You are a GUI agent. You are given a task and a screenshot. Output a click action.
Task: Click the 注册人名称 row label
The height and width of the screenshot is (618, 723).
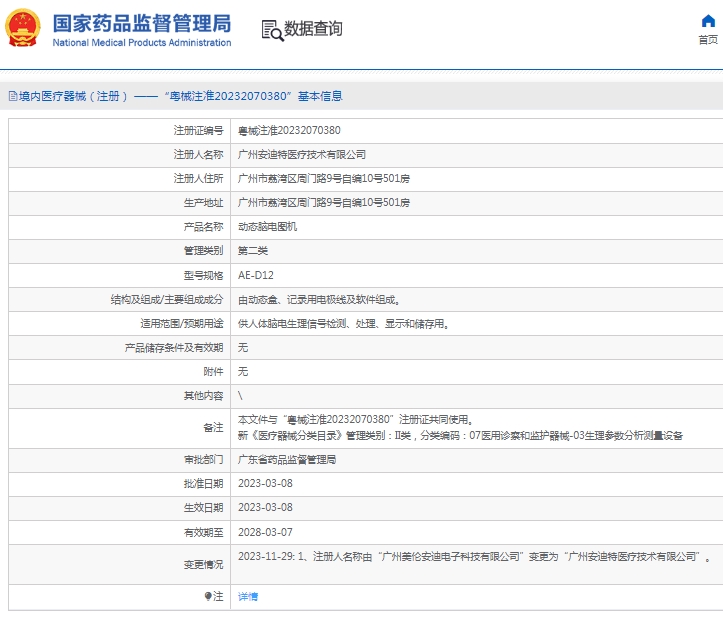pos(198,154)
